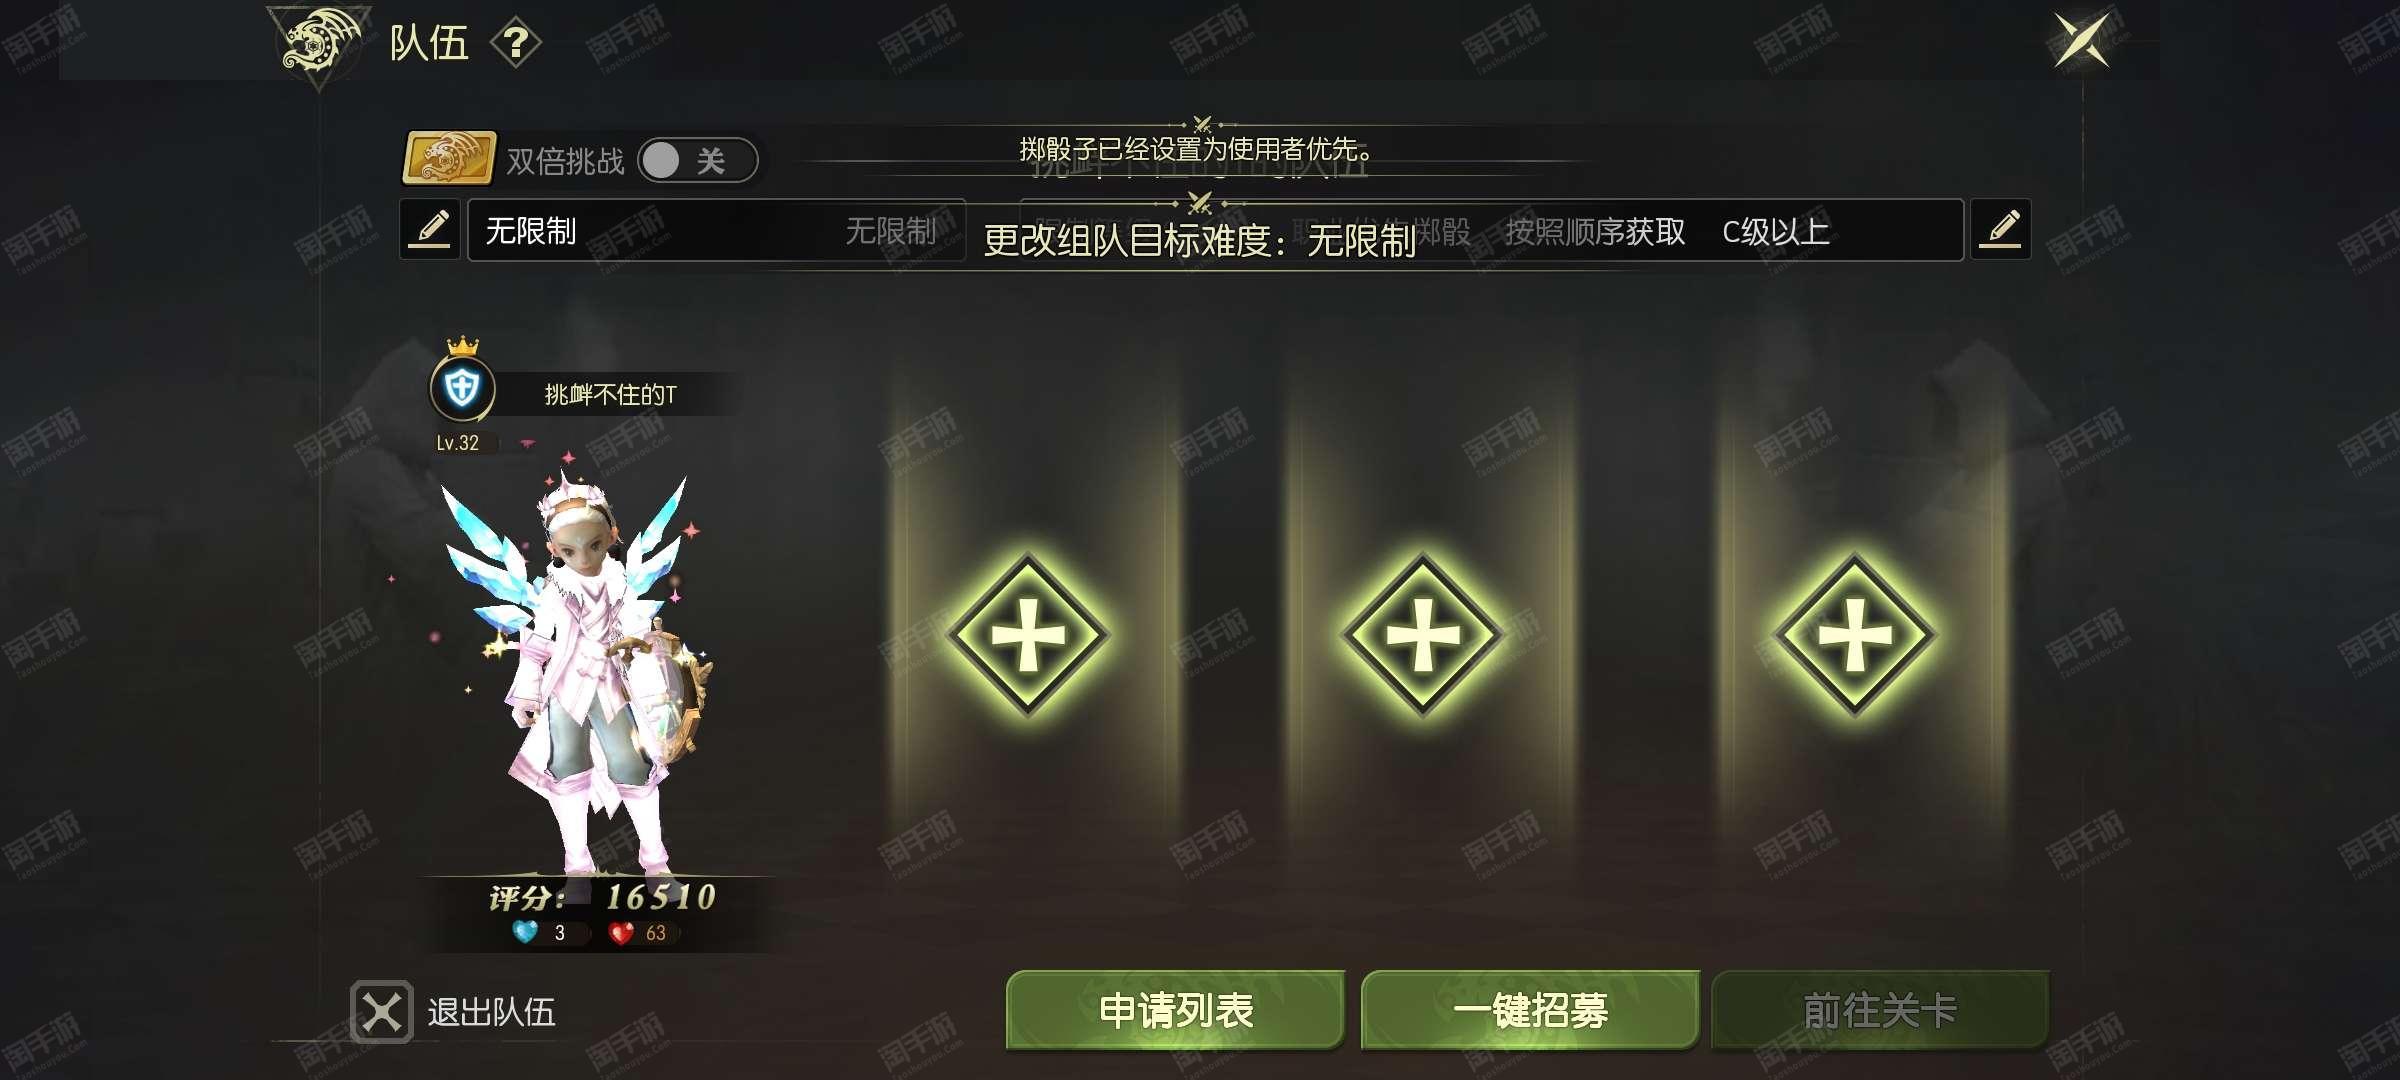Open the team help question mark icon
This screenshot has width=2400, height=1080.
(x=515, y=43)
